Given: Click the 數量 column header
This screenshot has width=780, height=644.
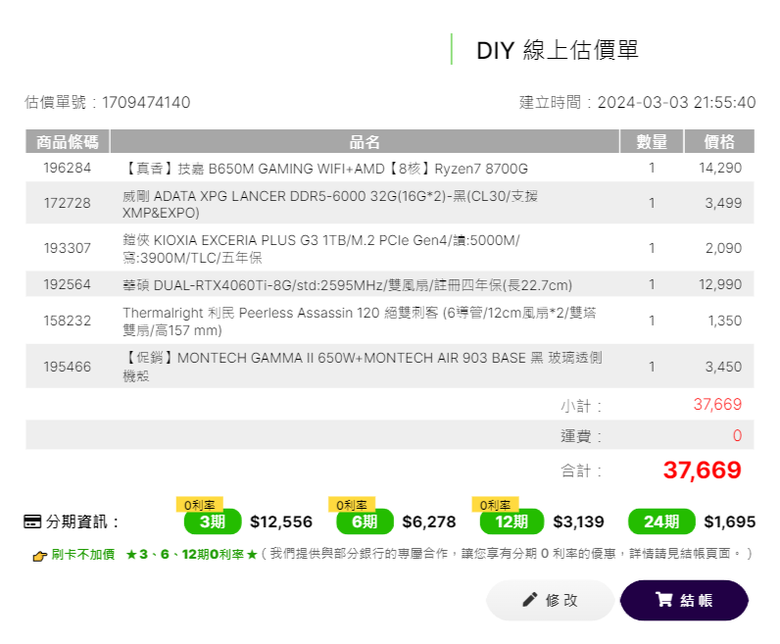Looking at the screenshot, I should (652, 142).
